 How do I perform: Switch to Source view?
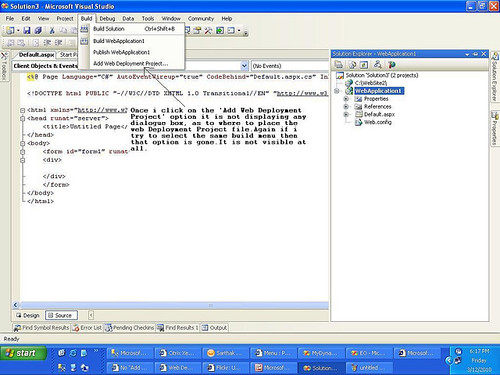[61, 315]
